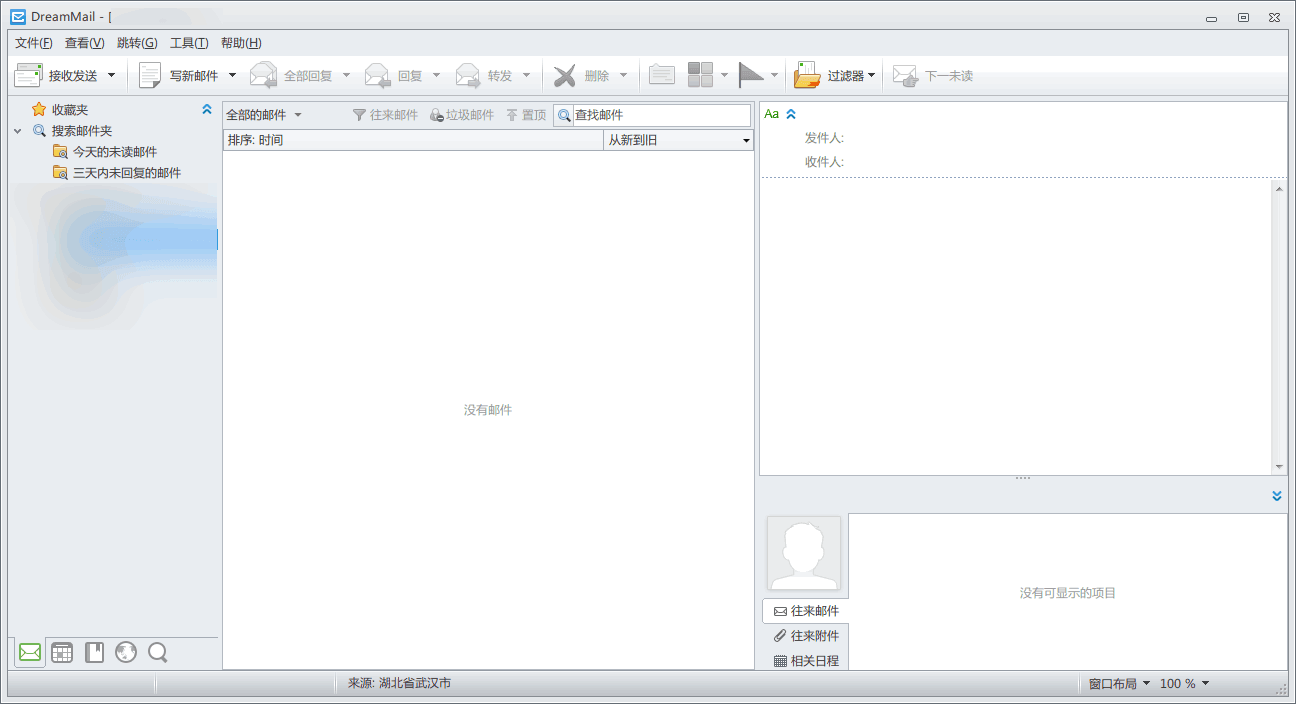Open the 窗口布局 layout dropdown
1296x704 pixels.
coord(1119,684)
